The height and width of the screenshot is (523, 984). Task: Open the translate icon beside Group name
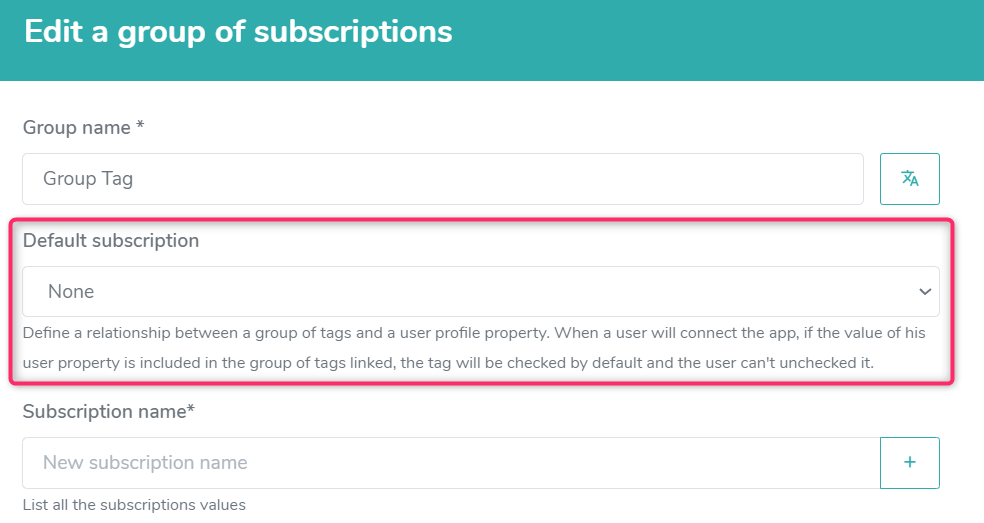point(909,179)
